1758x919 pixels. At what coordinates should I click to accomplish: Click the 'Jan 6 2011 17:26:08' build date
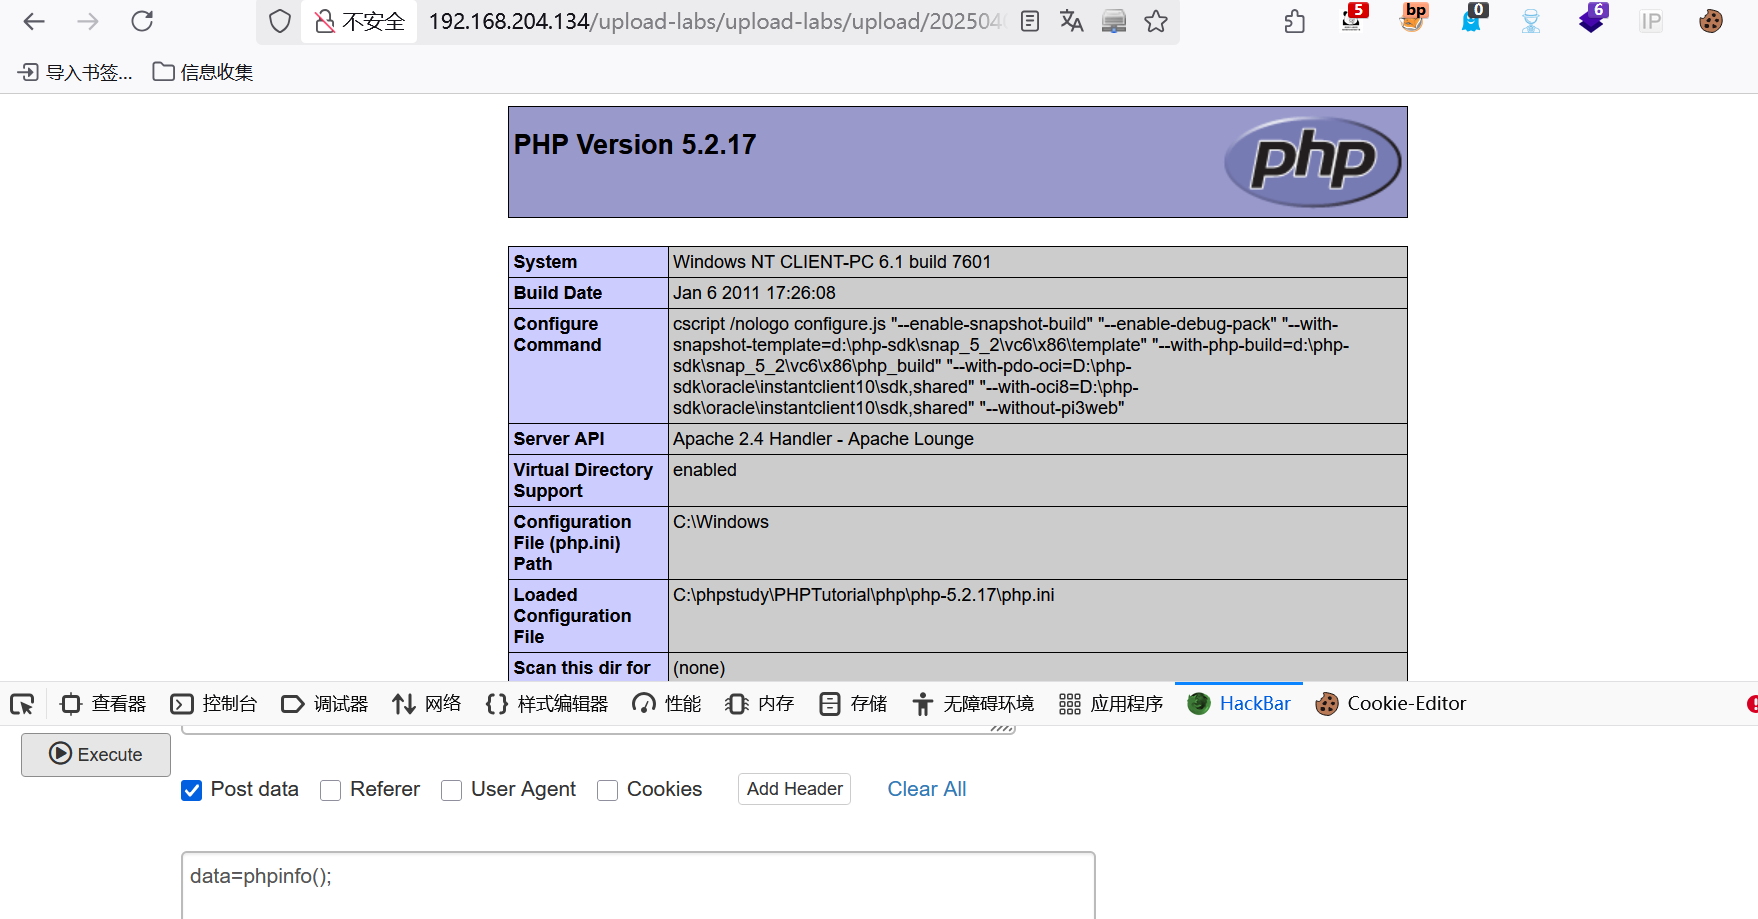coord(754,293)
